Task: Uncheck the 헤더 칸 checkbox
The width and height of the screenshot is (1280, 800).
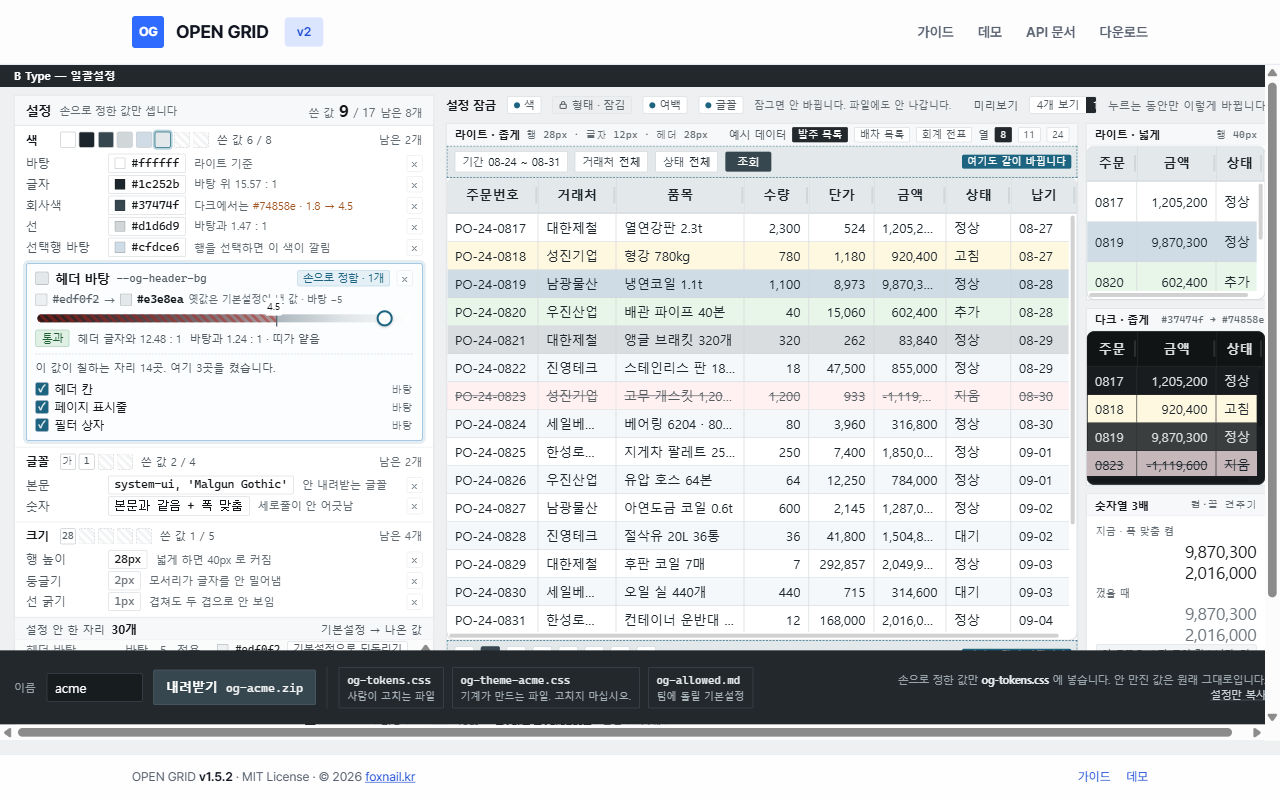Action: click(42, 389)
